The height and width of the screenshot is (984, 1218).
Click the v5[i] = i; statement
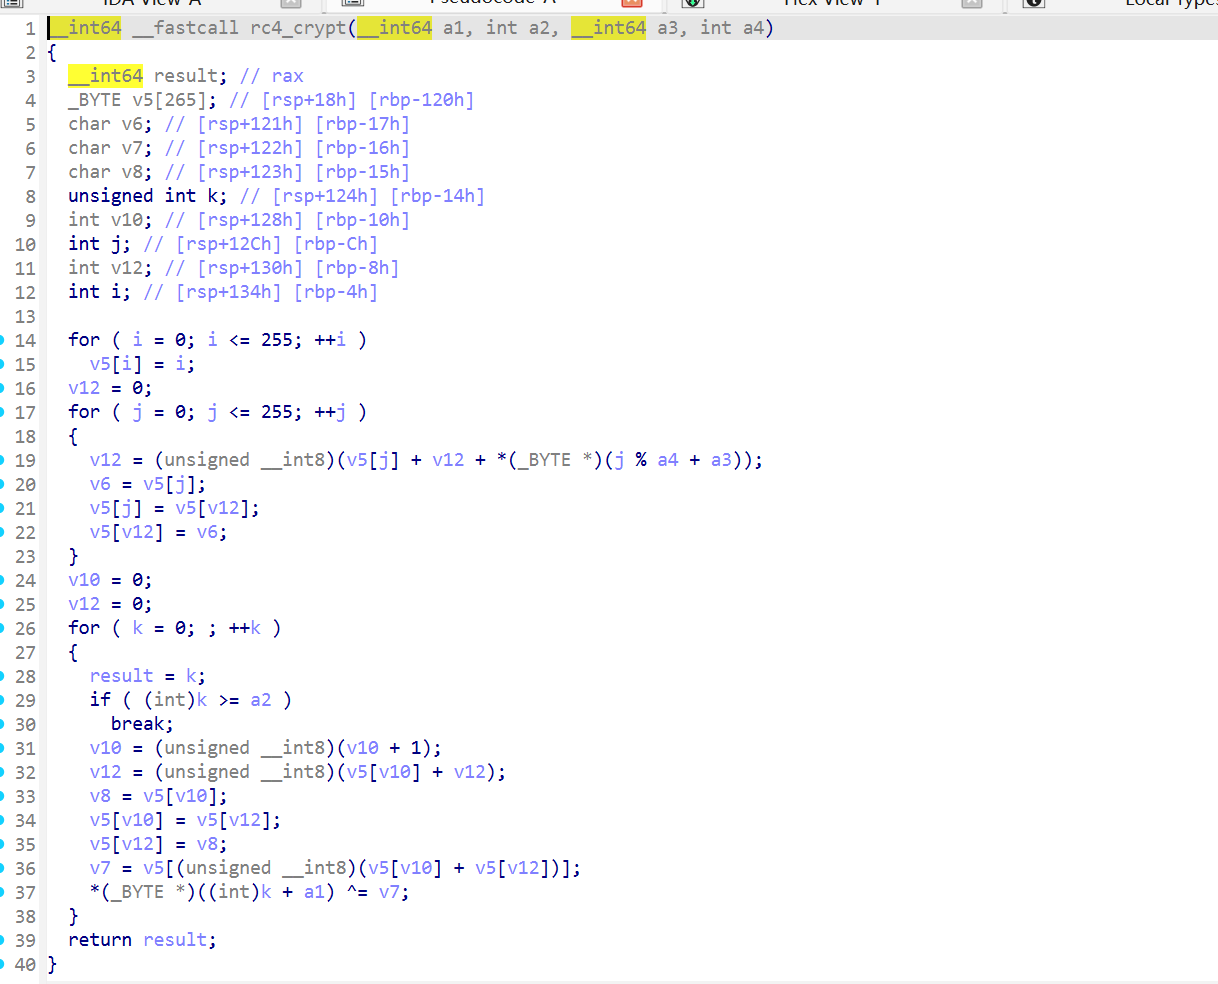coord(143,364)
